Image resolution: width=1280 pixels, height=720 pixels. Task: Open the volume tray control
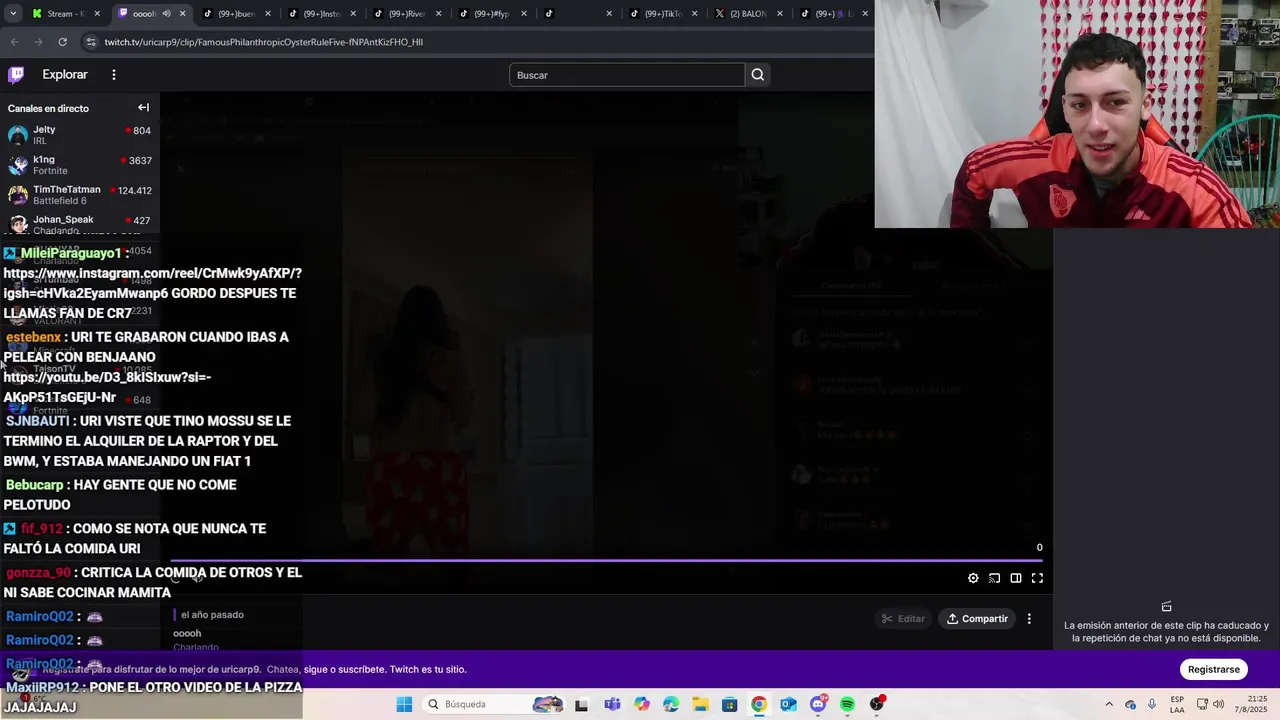(x=1218, y=704)
